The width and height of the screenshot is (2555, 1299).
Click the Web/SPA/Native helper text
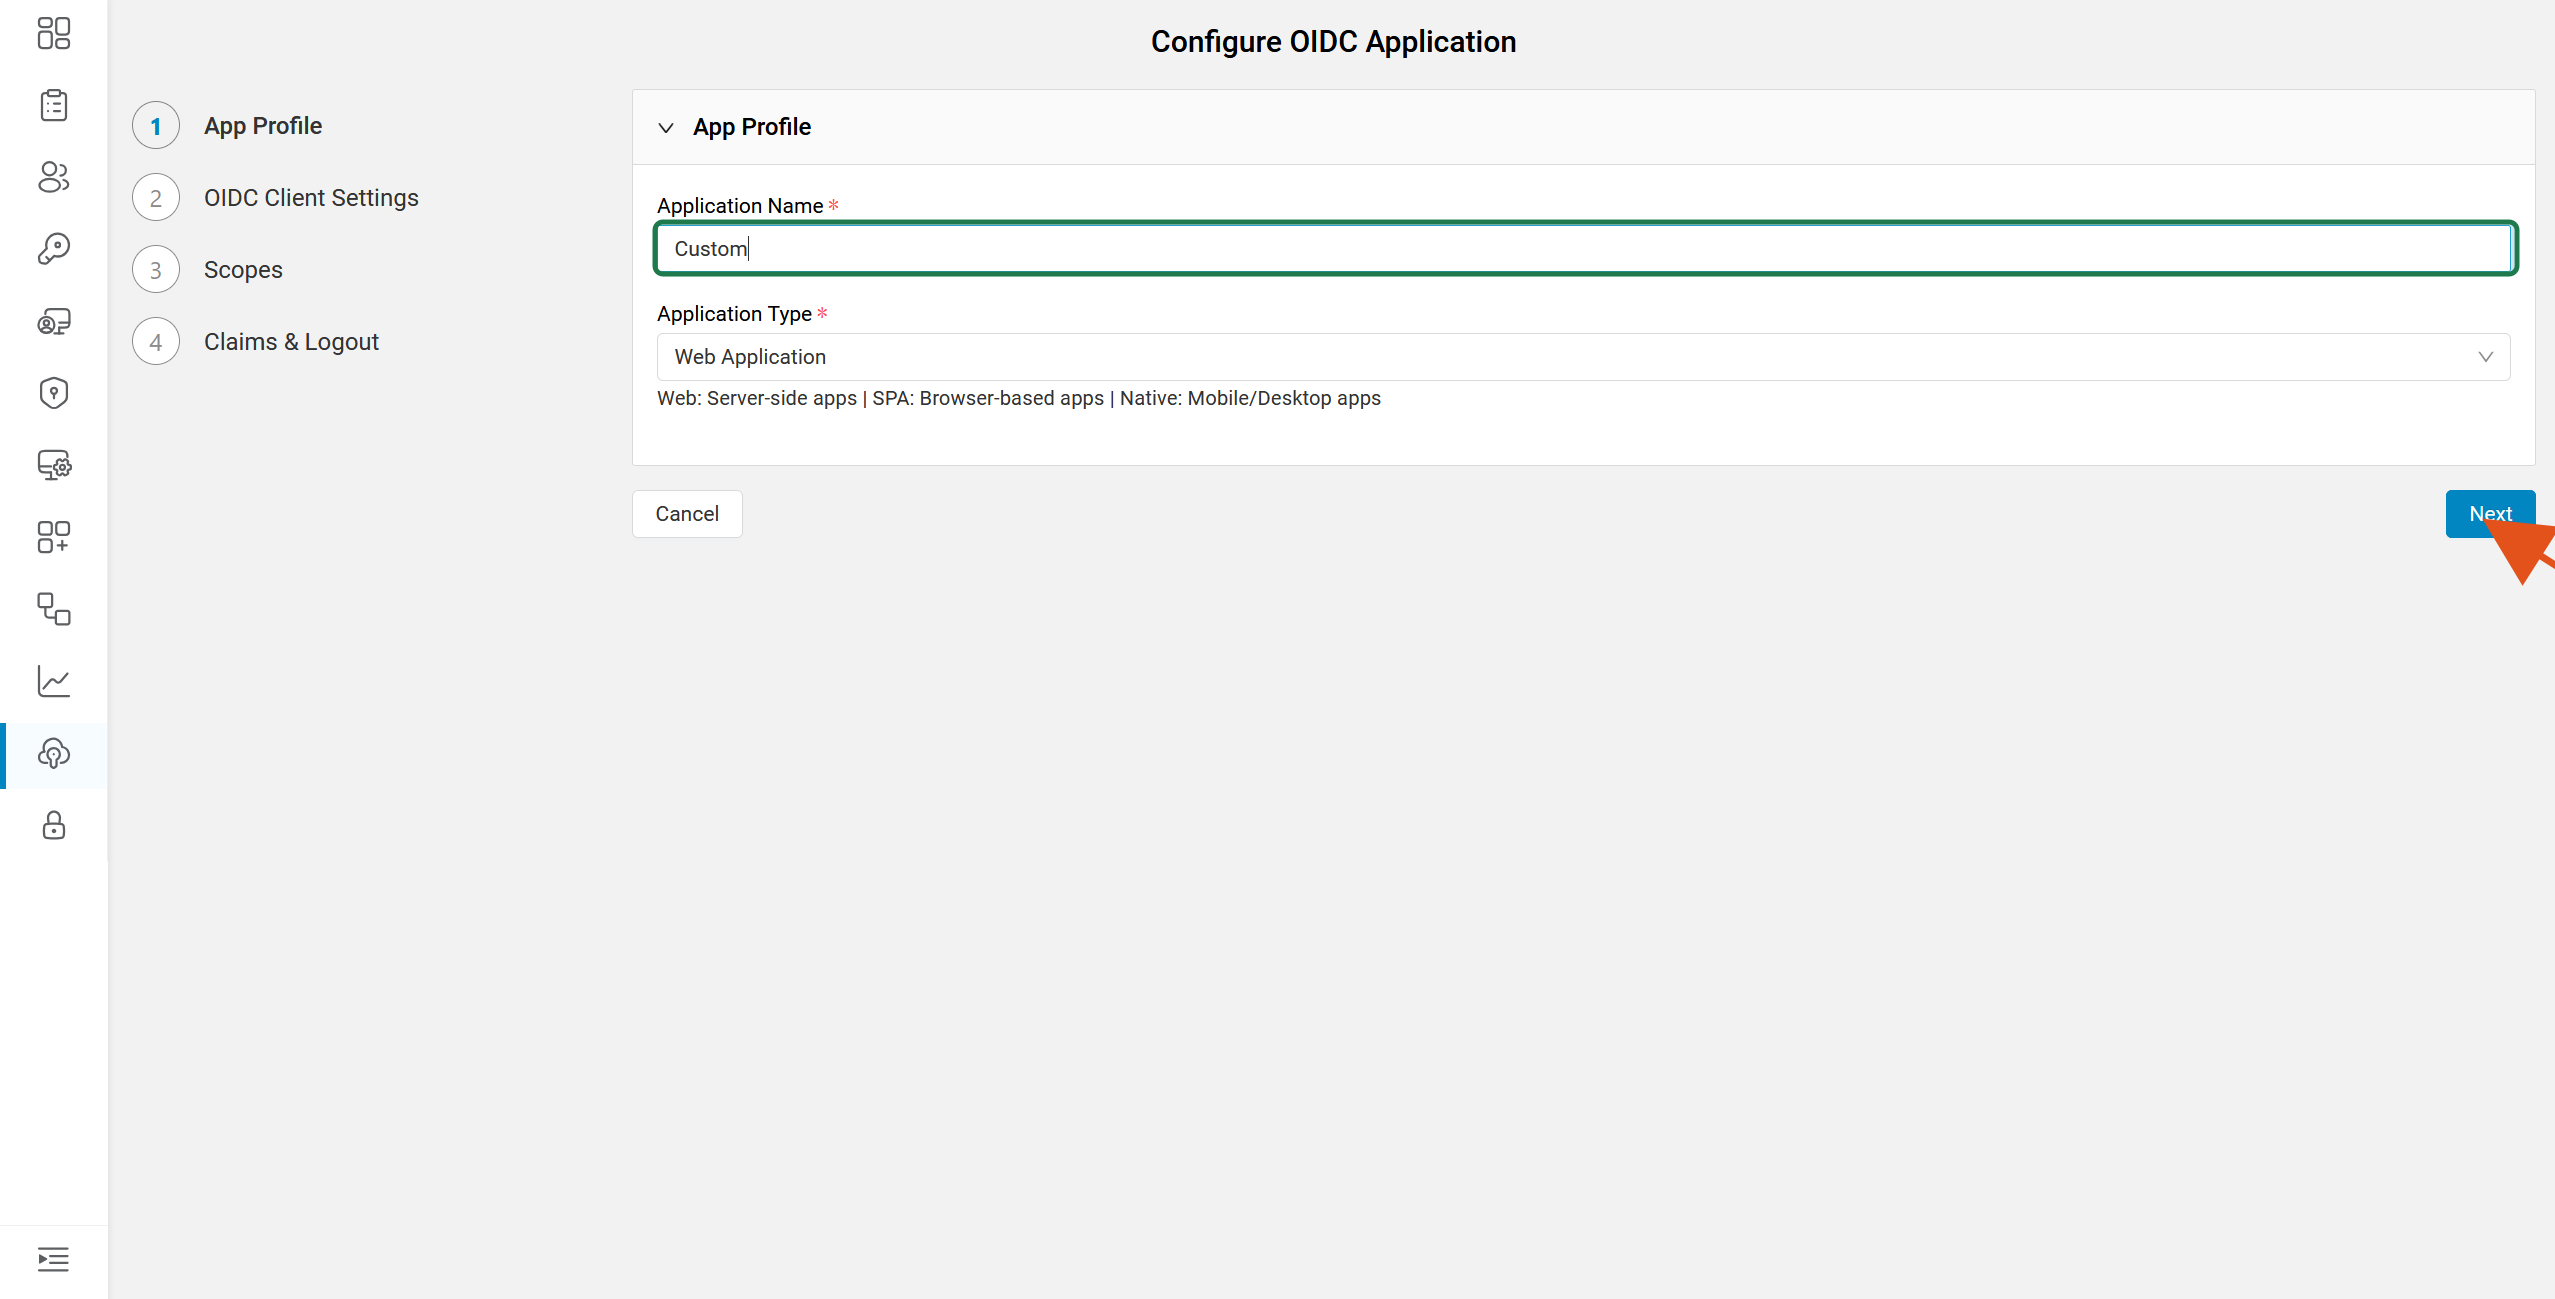tap(1019, 398)
